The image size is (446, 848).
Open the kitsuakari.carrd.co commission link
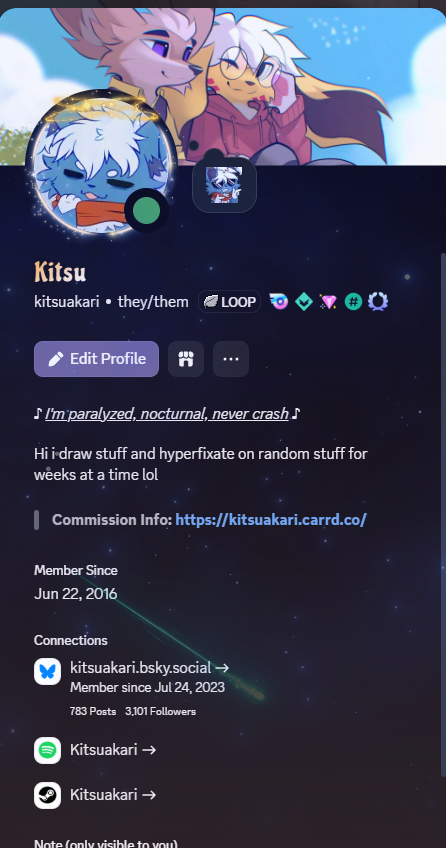coord(271,520)
